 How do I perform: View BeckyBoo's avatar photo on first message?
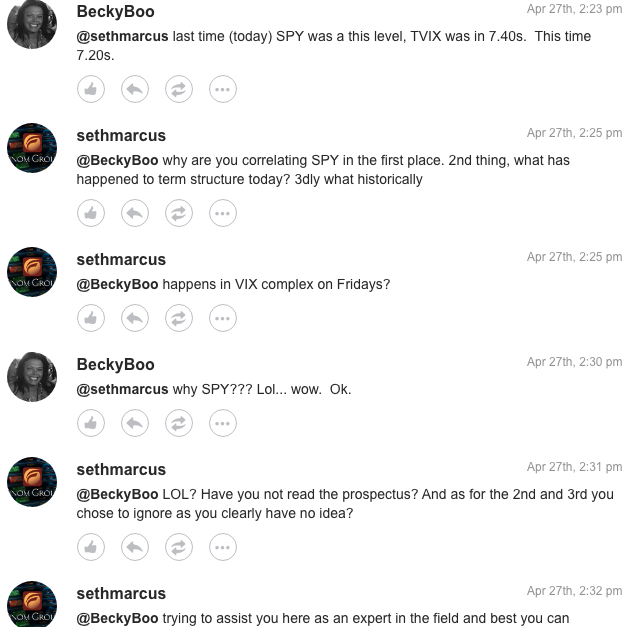(32, 23)
